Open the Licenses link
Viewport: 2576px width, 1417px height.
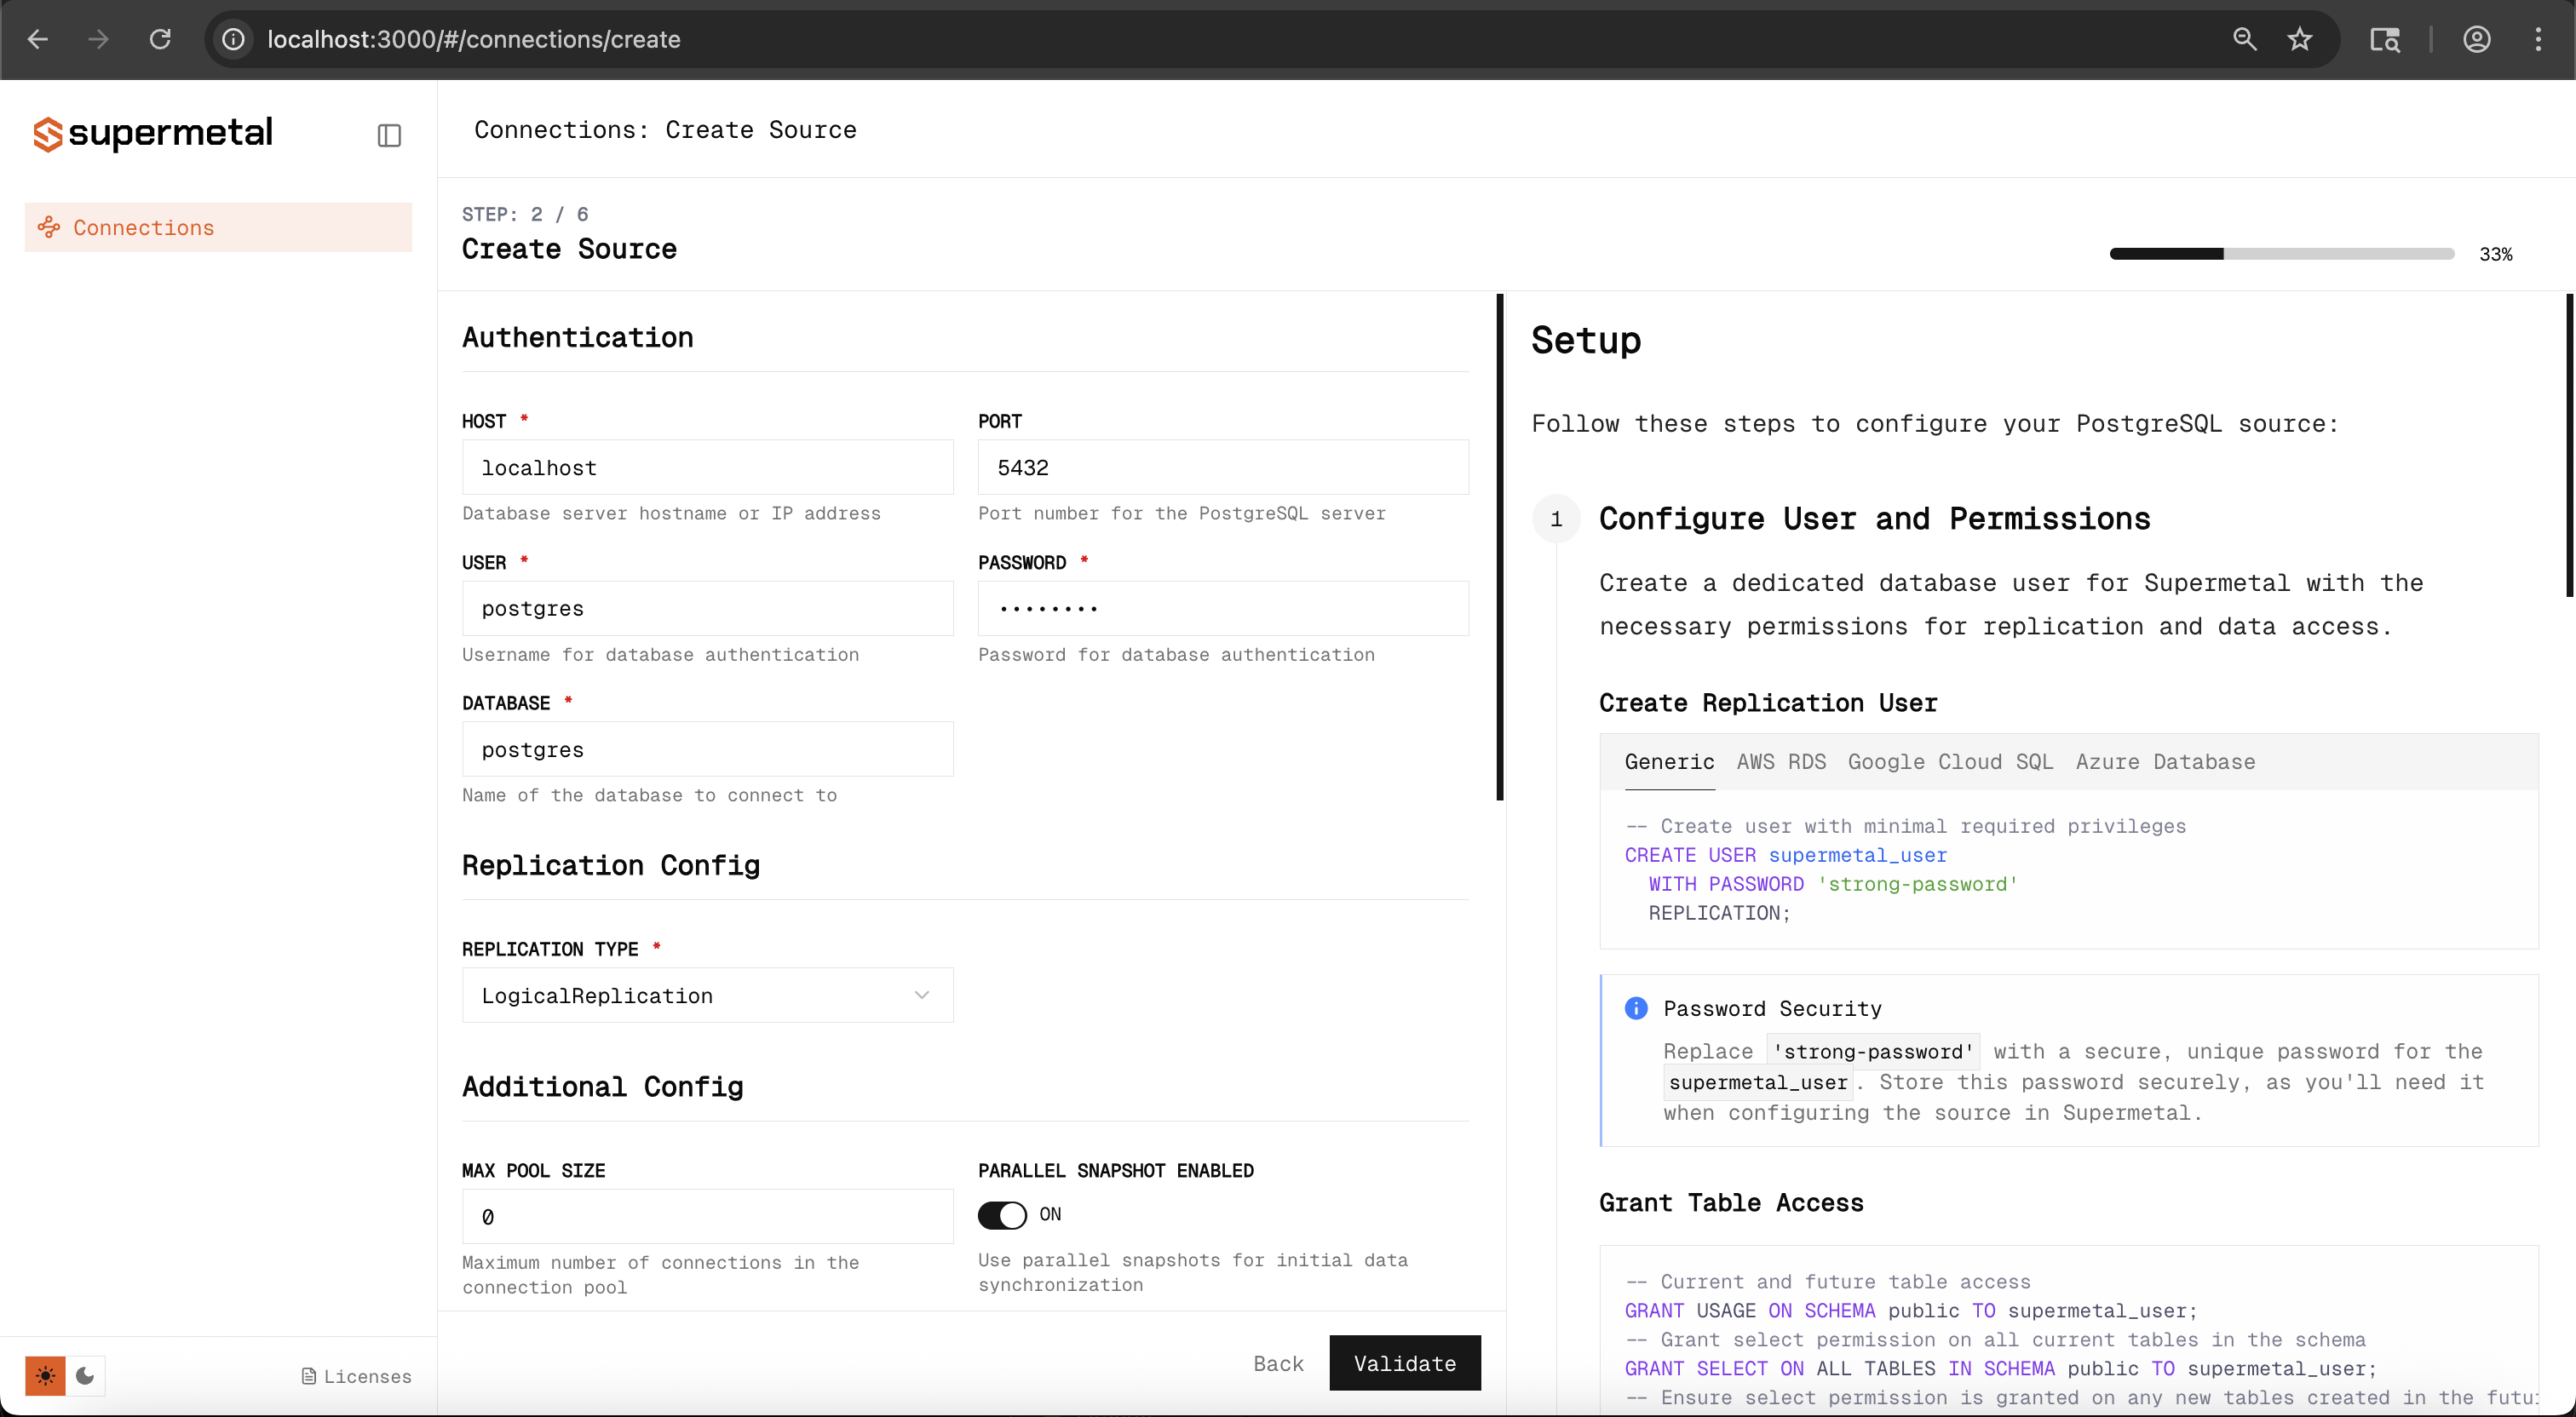355,1375
